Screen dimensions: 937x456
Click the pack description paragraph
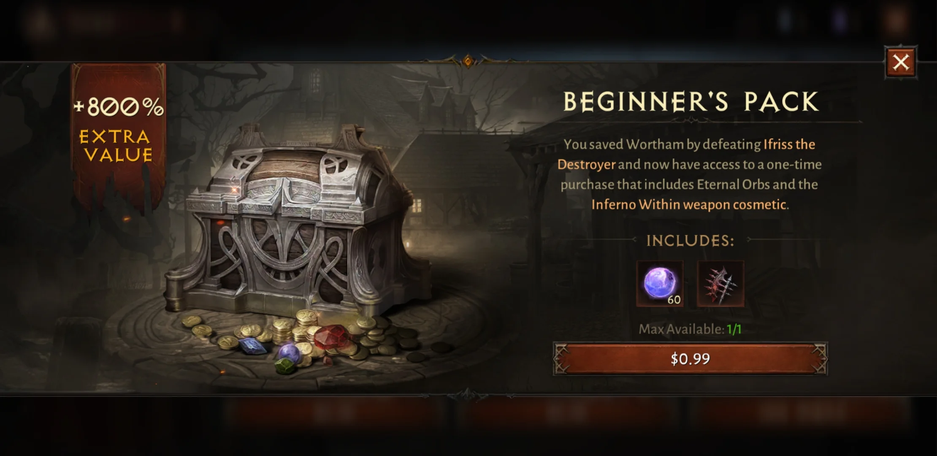tap(690, 175)
